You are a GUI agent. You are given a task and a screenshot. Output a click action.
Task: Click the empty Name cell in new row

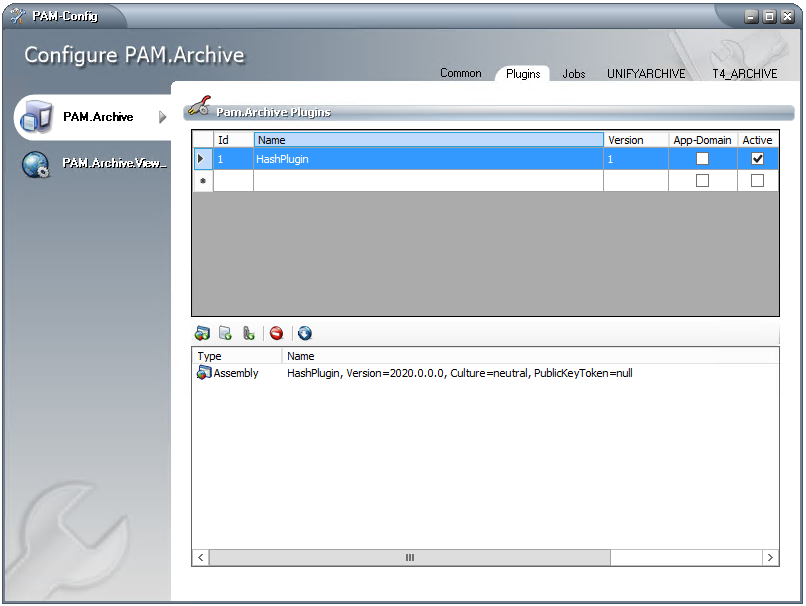pos(428,180)
